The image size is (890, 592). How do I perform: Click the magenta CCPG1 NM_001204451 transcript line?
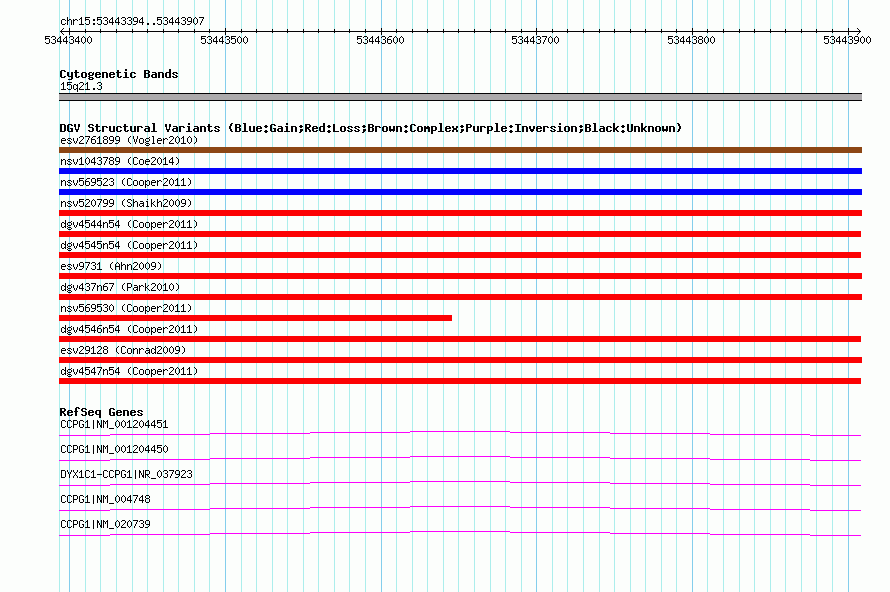click(460, 434)
